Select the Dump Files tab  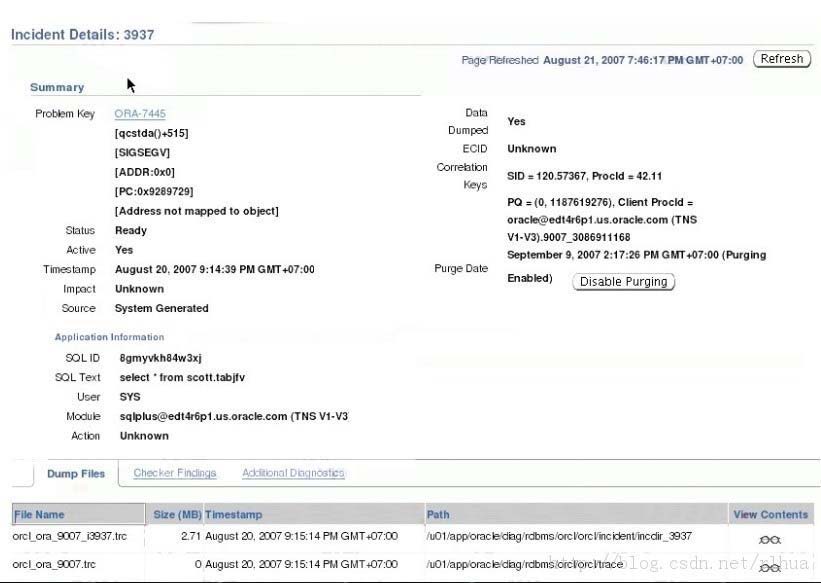[x=76, y=474]
